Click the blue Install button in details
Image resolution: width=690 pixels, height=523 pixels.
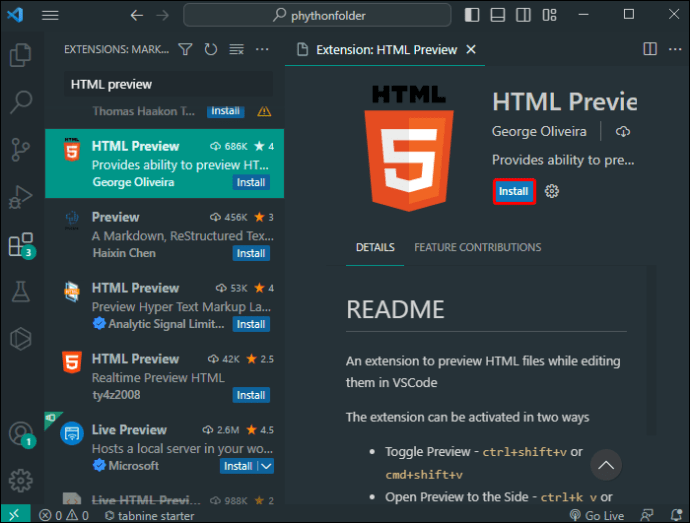coord(514,191)
